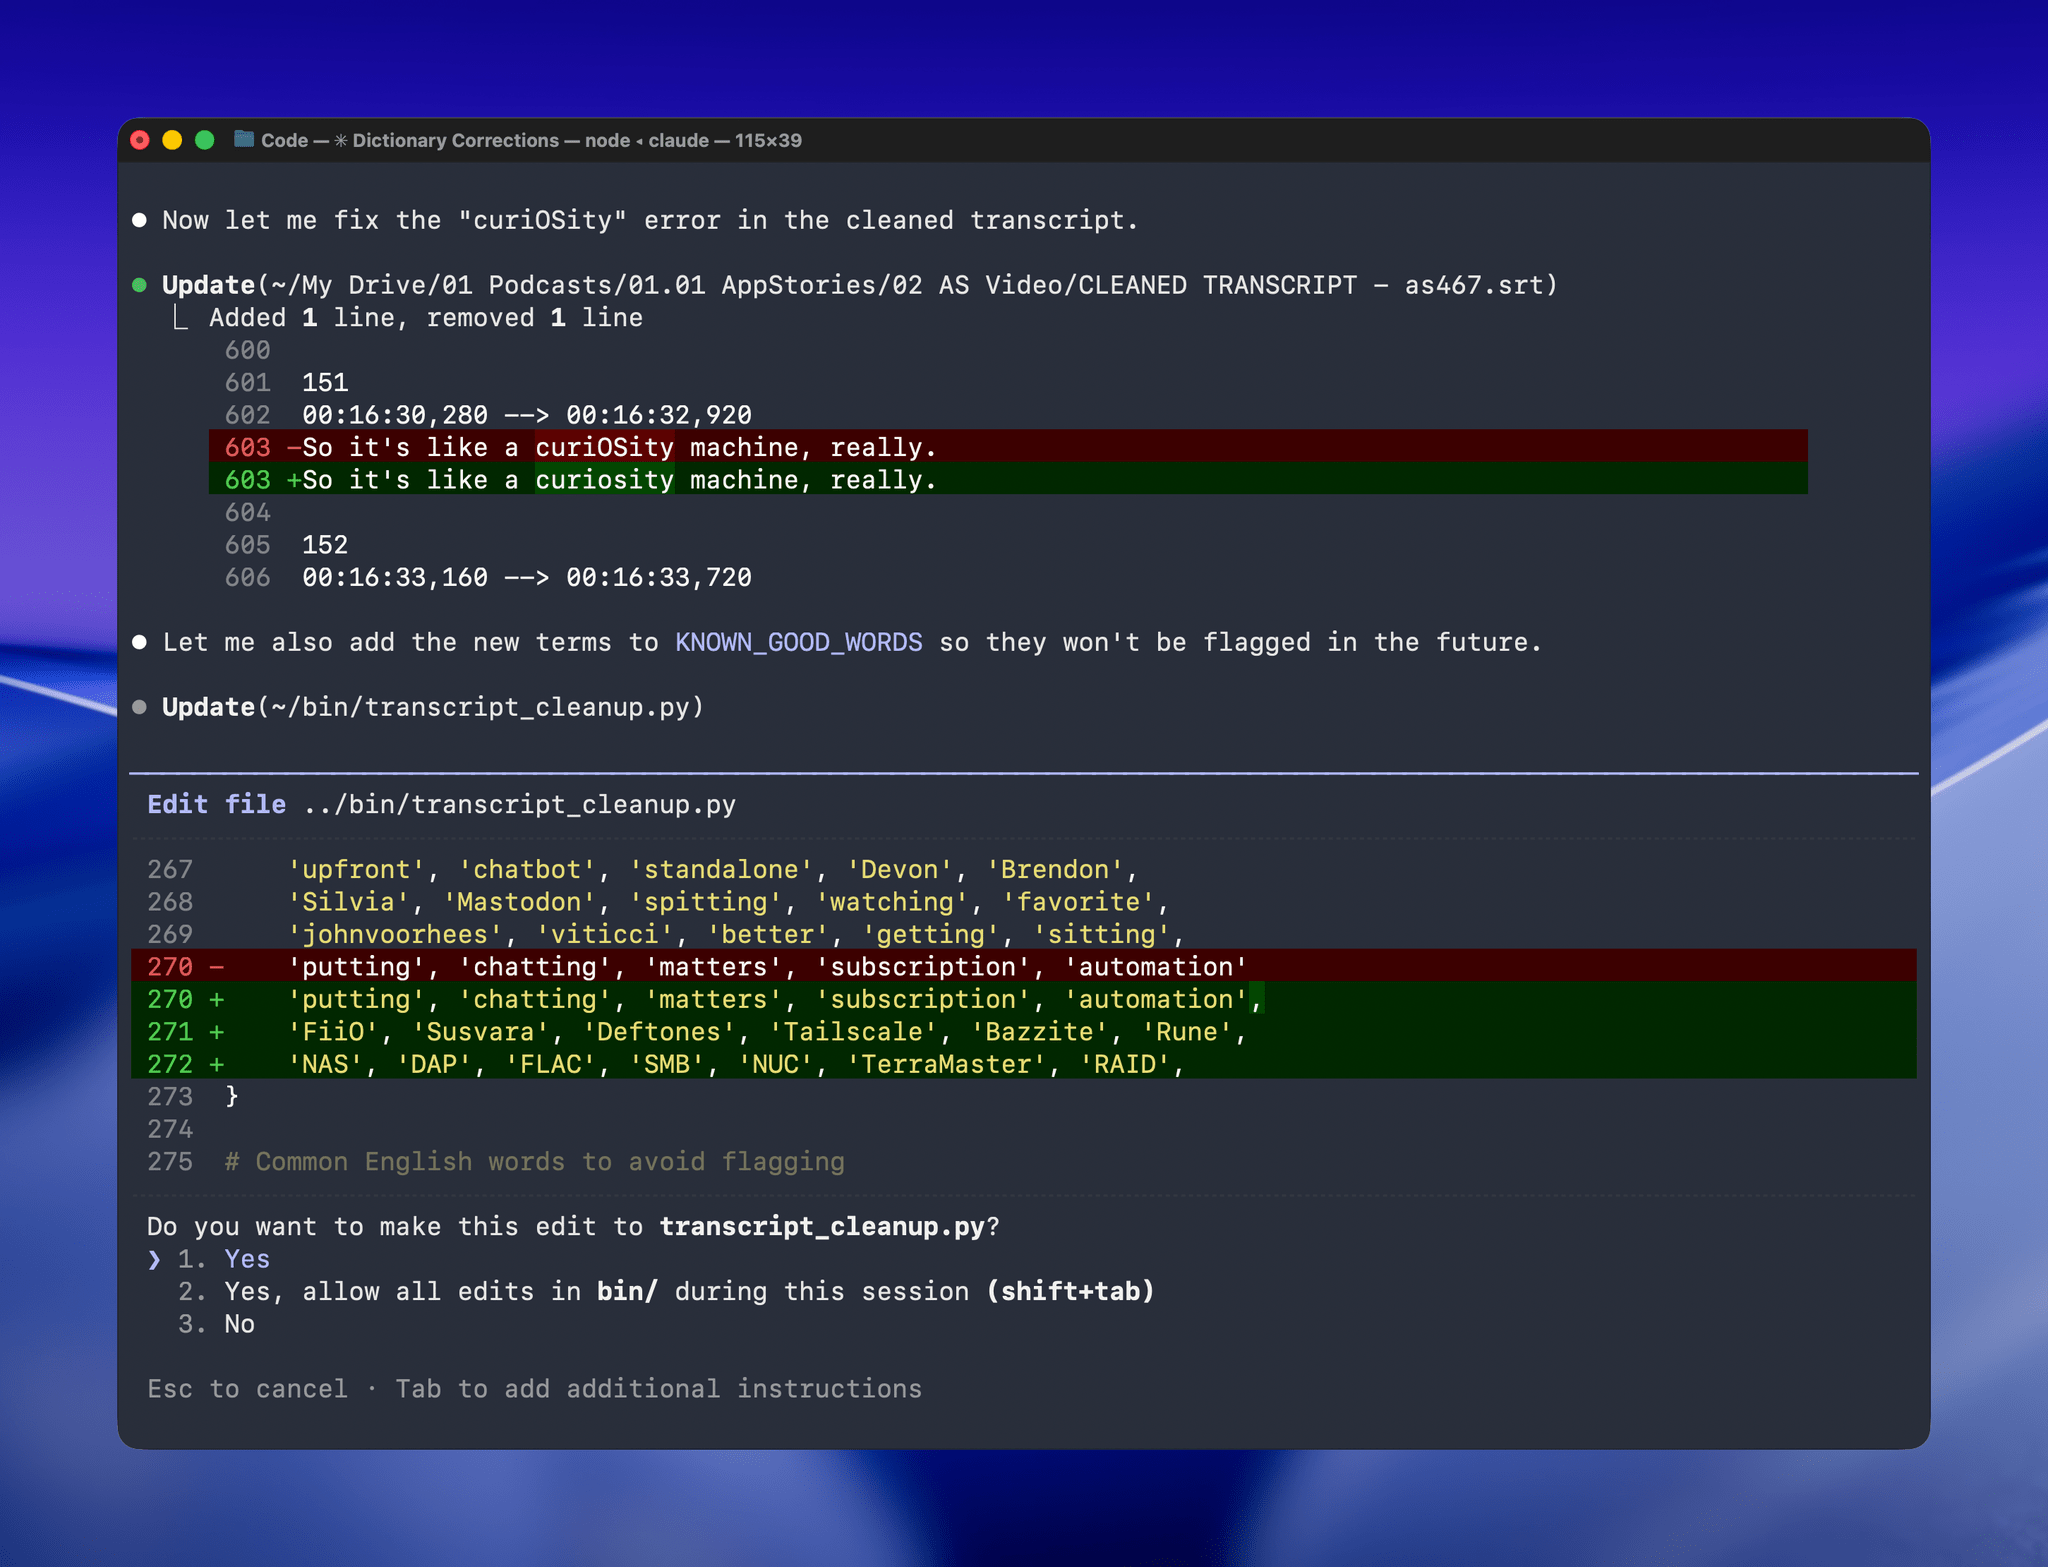Select the yellow minimize circle
Screen dimensions: 2048x1567
pos(172,140)
